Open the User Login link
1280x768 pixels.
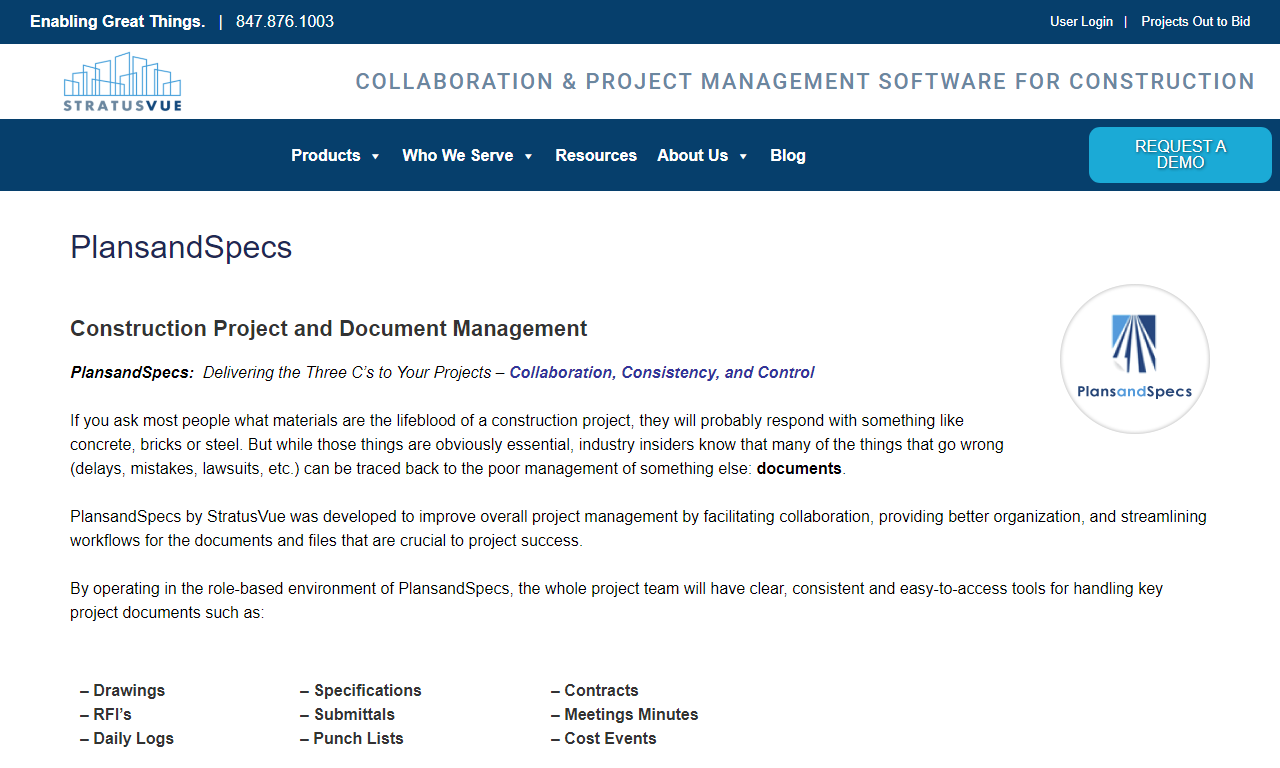coord(1081,21)
